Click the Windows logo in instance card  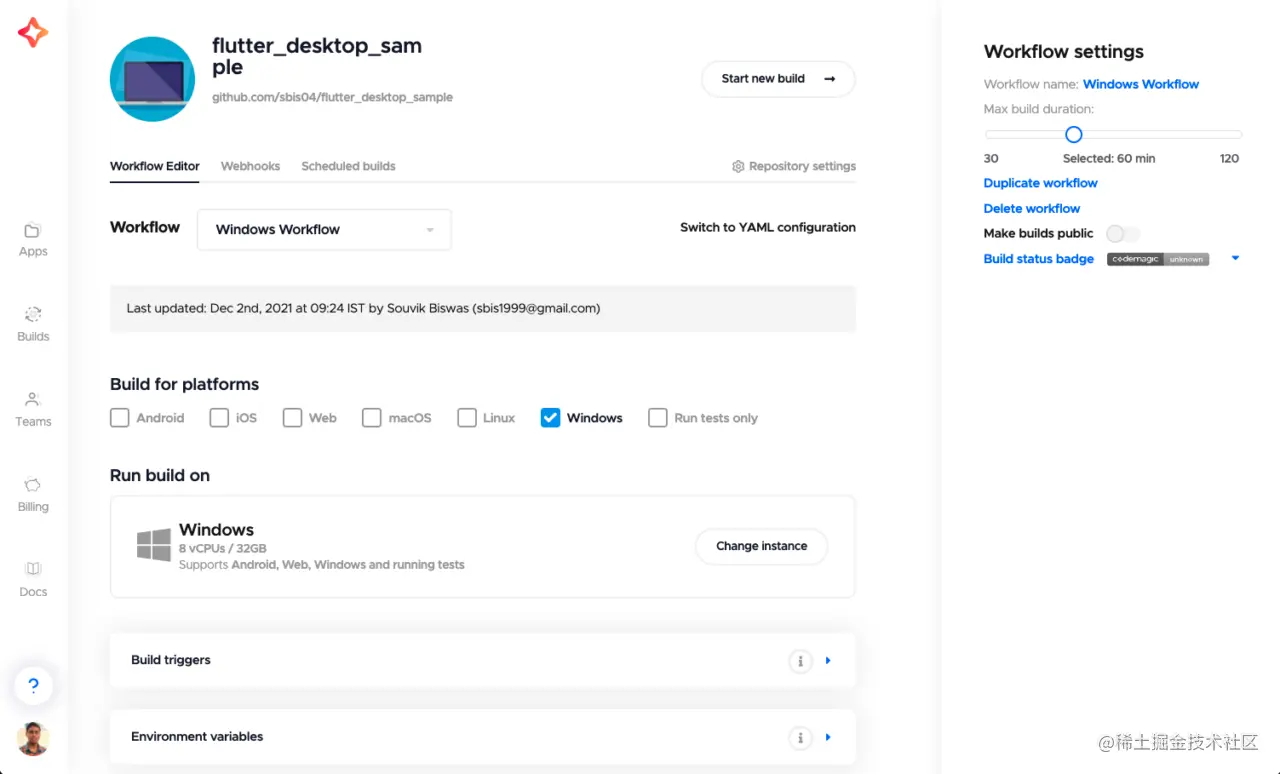(x=154, y=546)
